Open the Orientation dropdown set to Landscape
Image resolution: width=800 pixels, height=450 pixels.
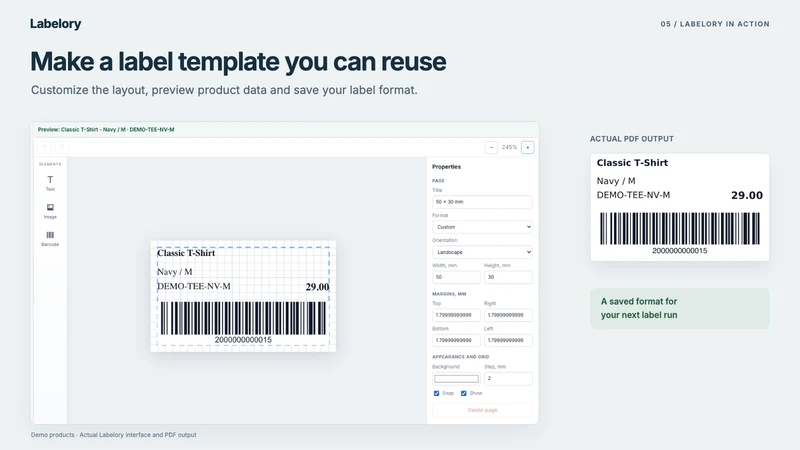482,252
